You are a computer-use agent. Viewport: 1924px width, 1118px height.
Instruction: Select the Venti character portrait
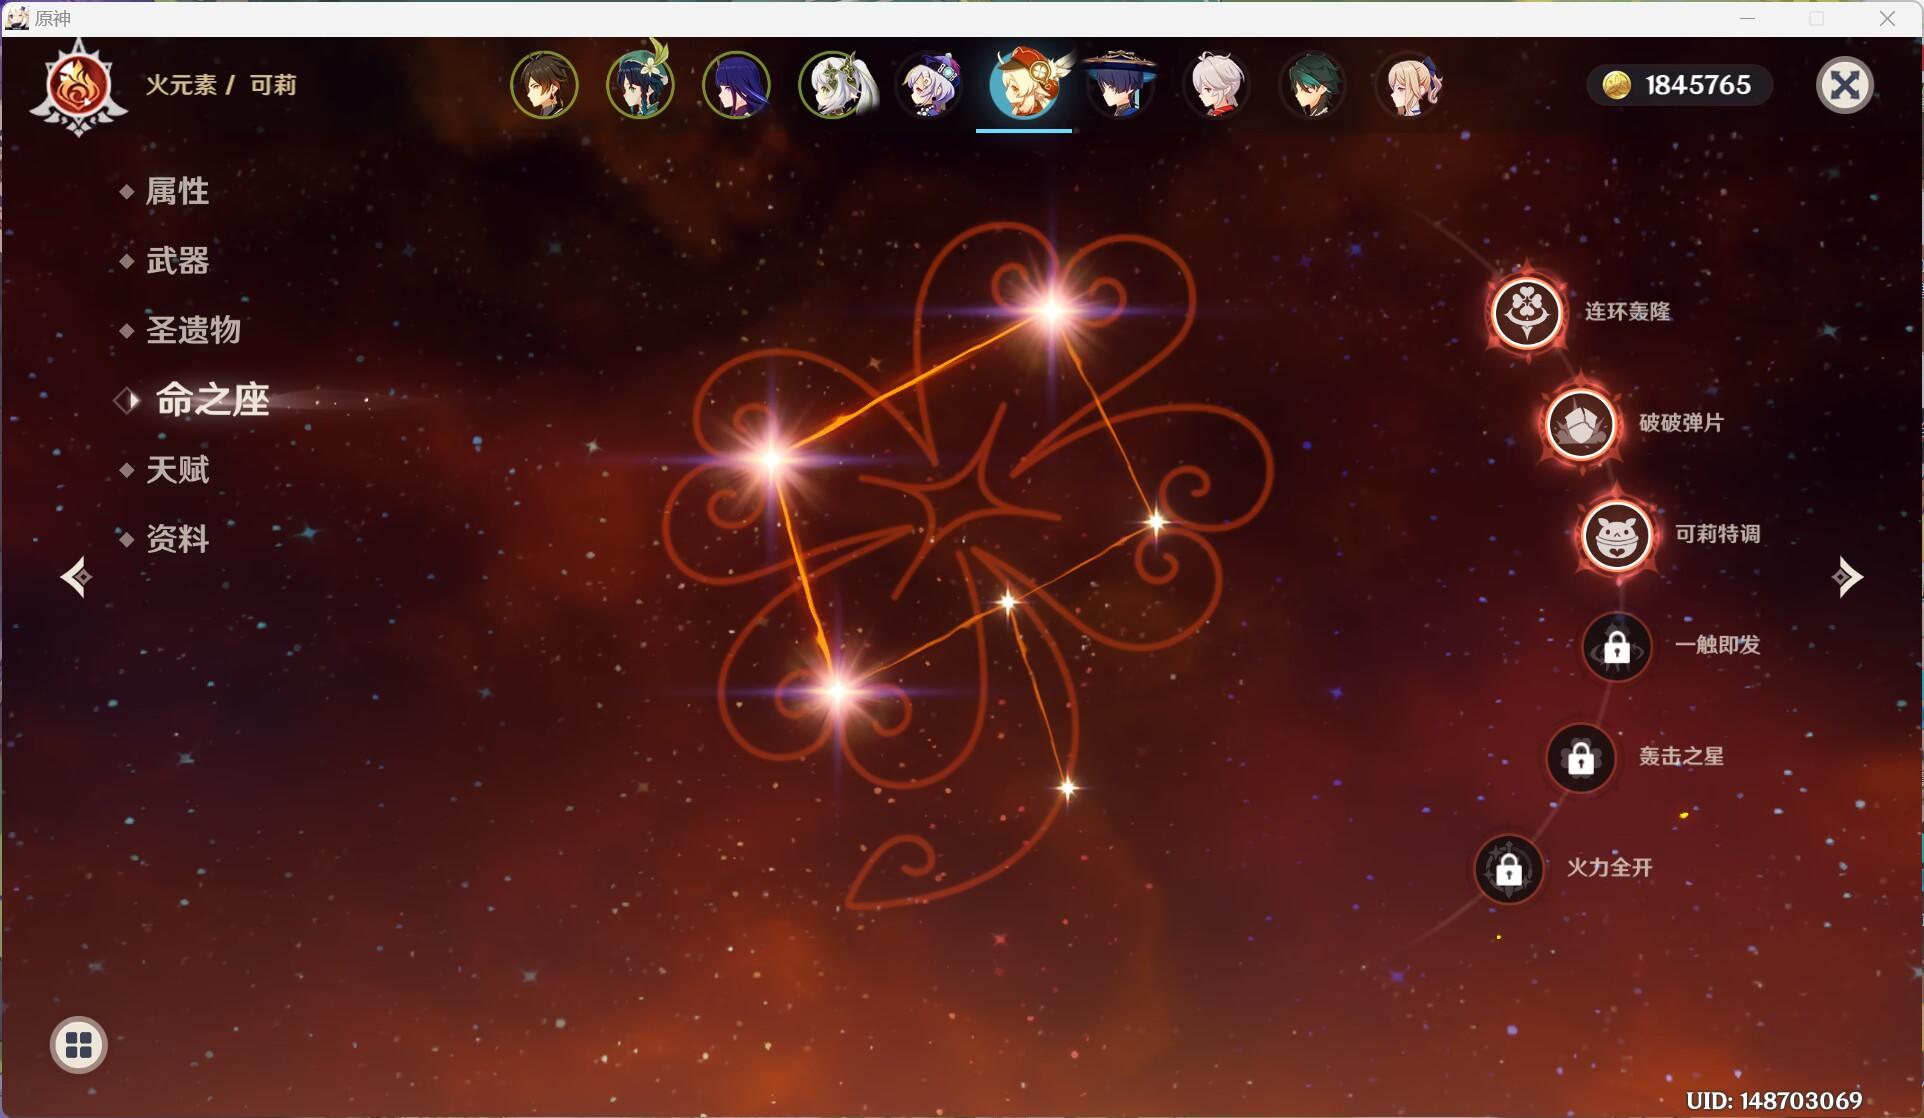click(x=640, y=85)
